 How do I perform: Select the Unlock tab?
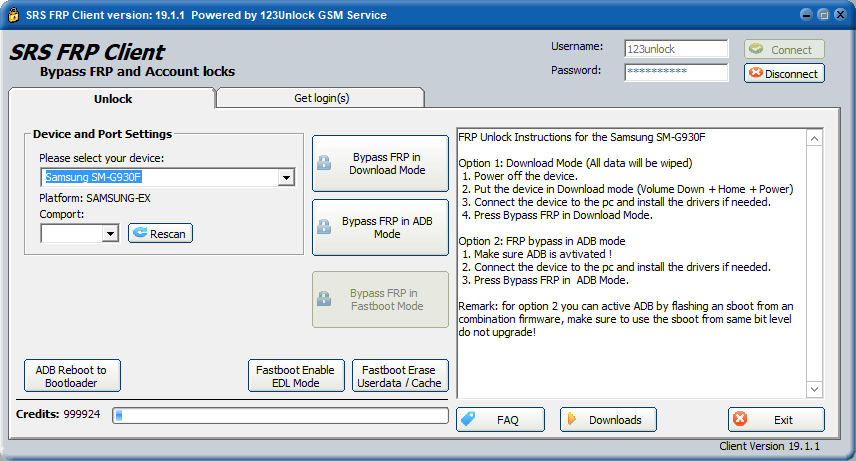pos(112,99)
